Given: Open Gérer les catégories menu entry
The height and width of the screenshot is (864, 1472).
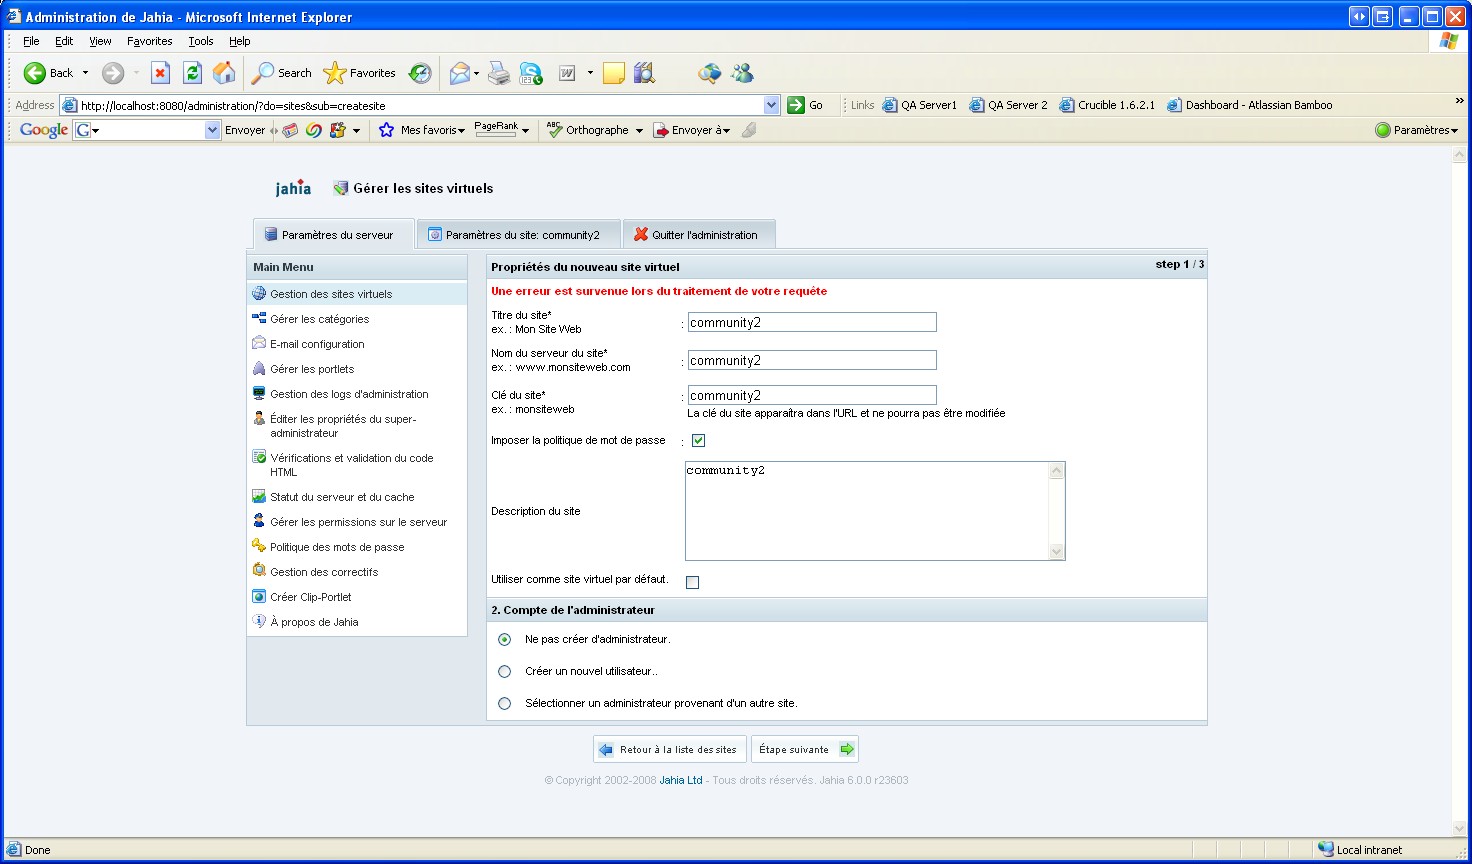Looking at the screenshot, I should [319, 319].
